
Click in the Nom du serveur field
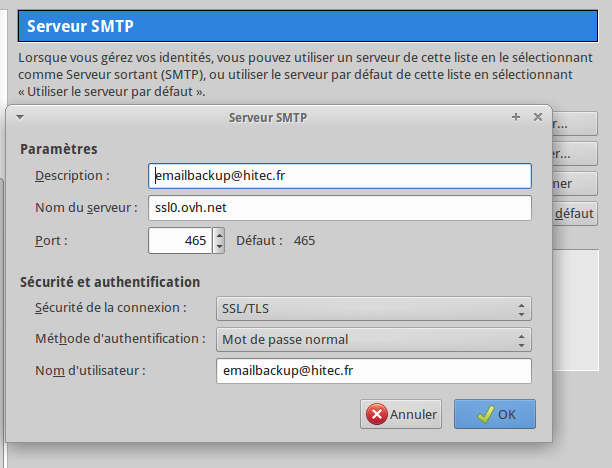[x=340, y=208]
